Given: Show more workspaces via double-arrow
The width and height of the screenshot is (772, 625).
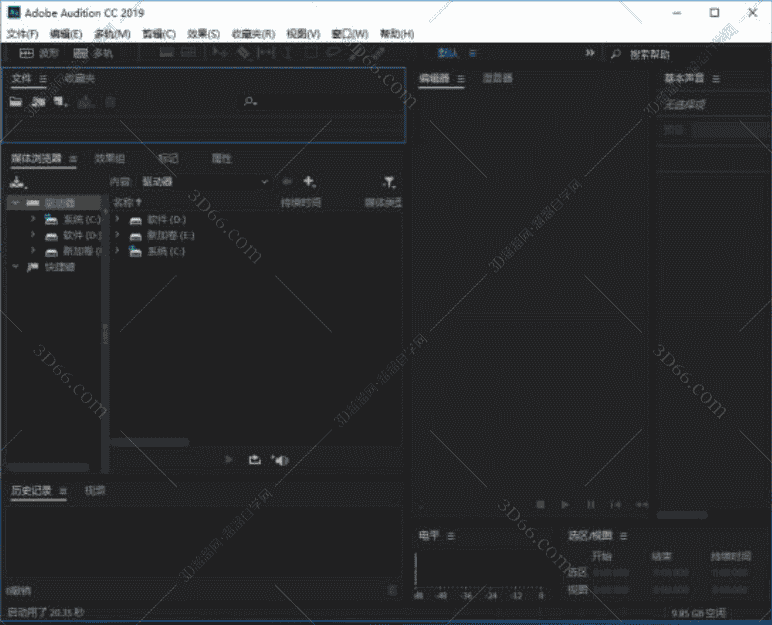Looking at the screenshot, I should click(x=589, y=53).
